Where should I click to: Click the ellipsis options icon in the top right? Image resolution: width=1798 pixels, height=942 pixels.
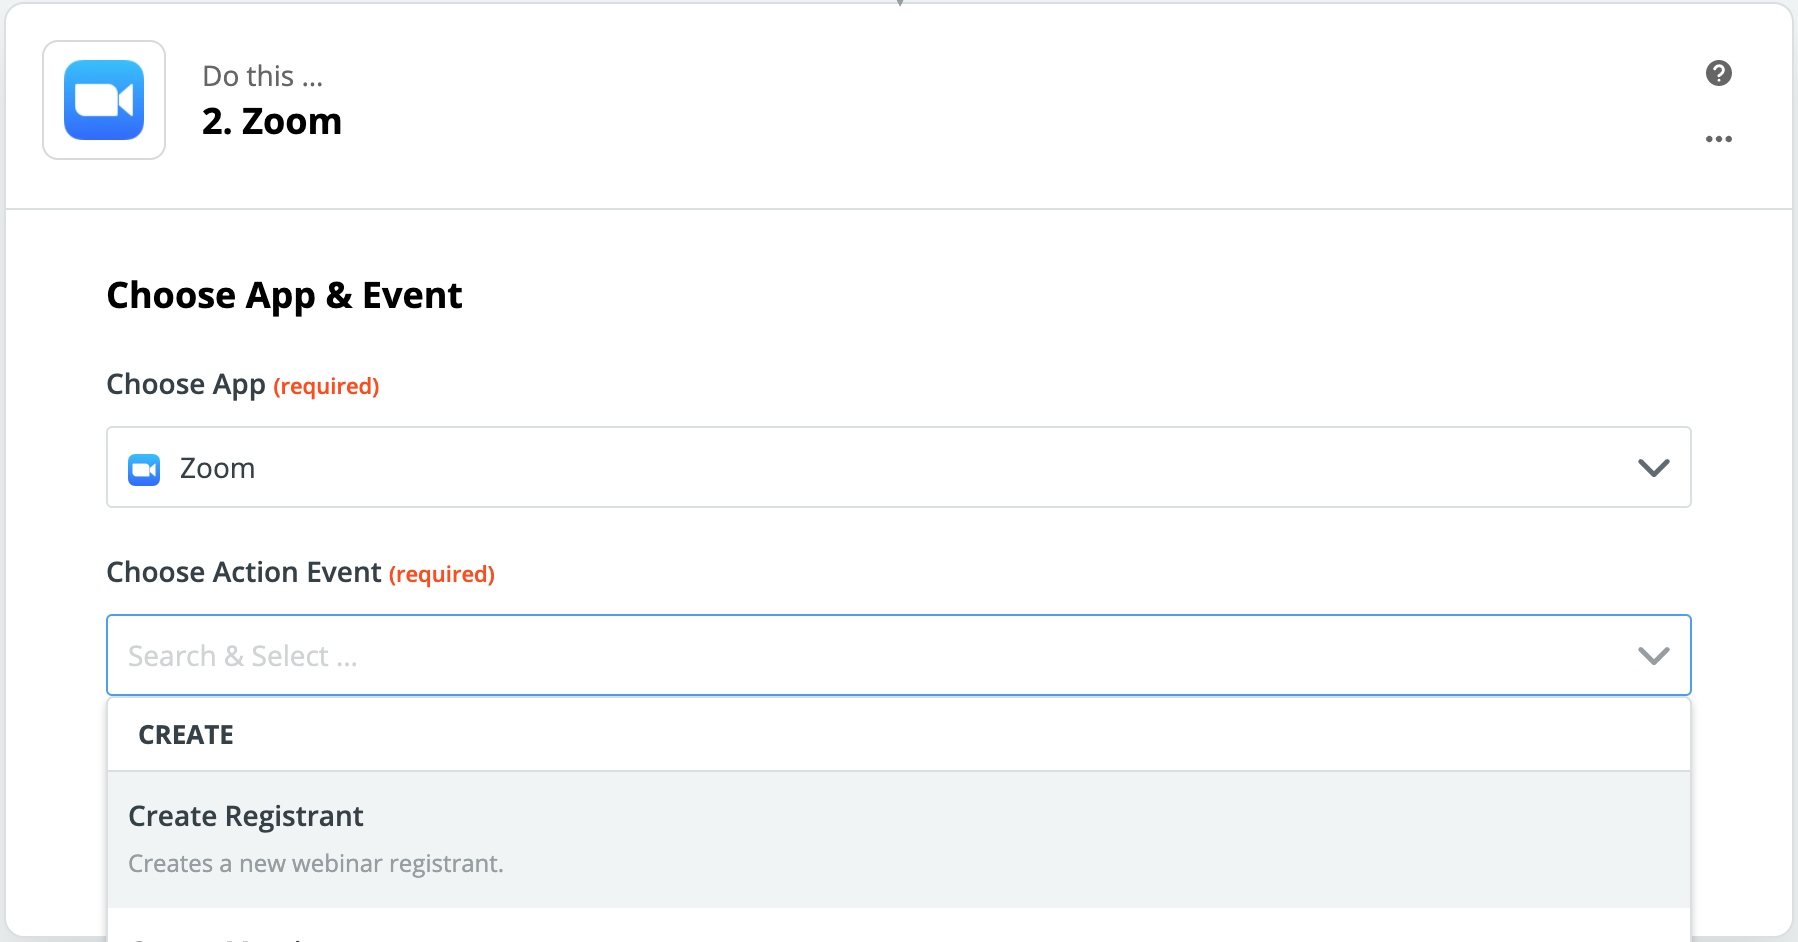pos(1719,139)
